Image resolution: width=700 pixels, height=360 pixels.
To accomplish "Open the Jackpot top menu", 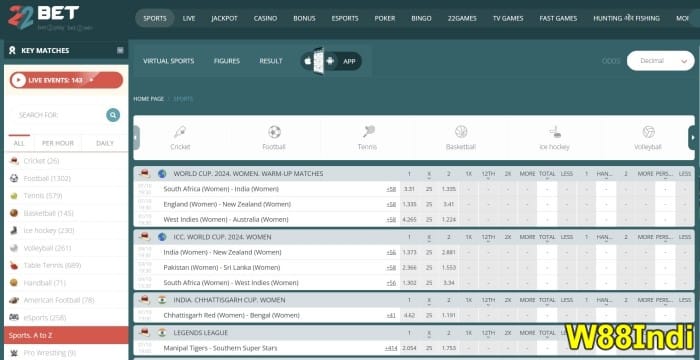I will (x=225, y=18).
